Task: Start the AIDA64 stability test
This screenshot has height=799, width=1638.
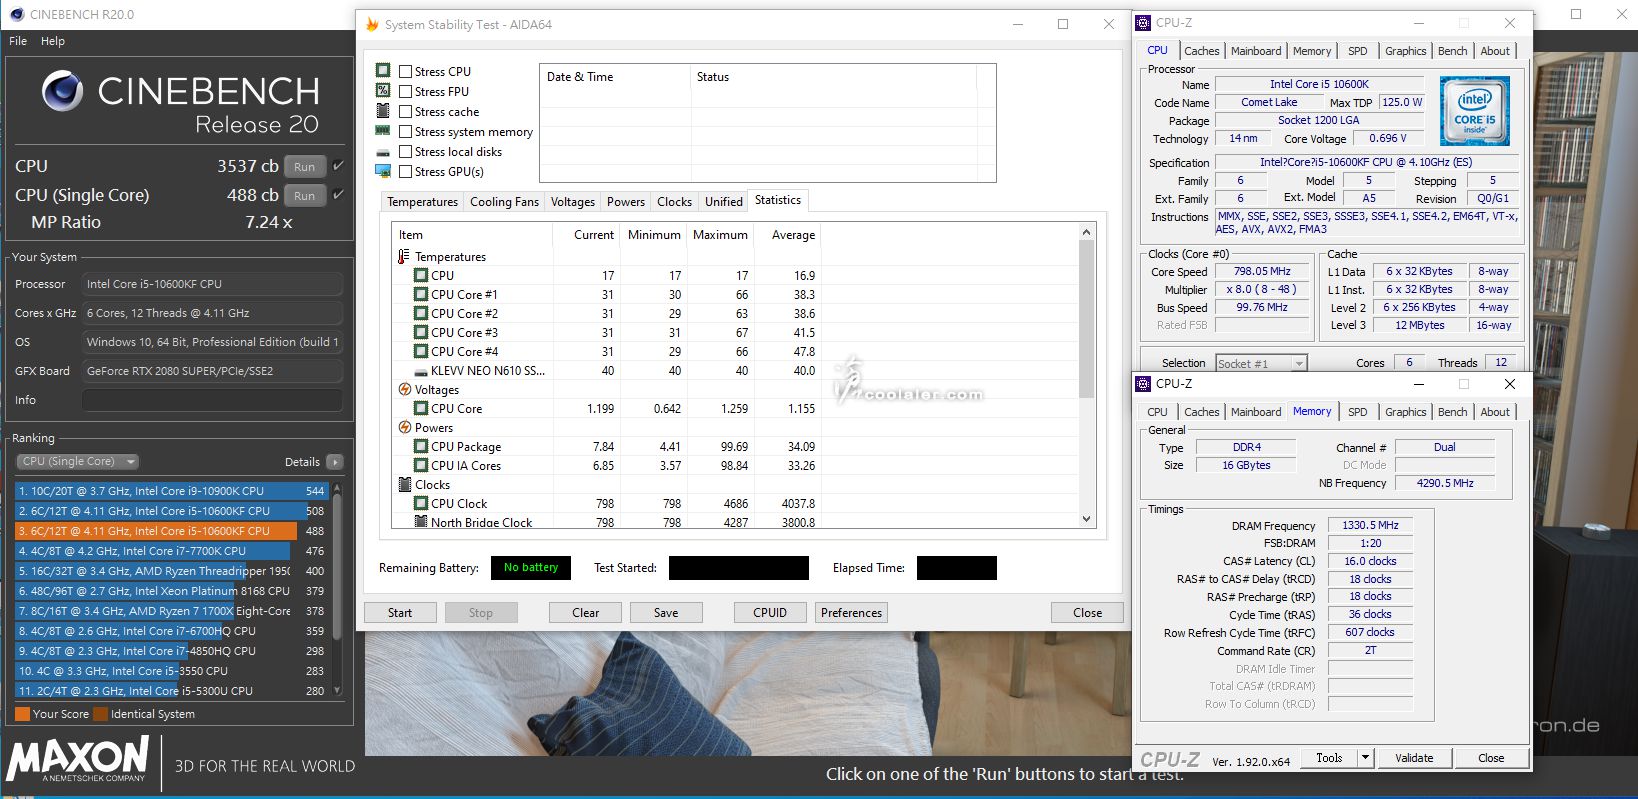Action: tap(400, 613)
